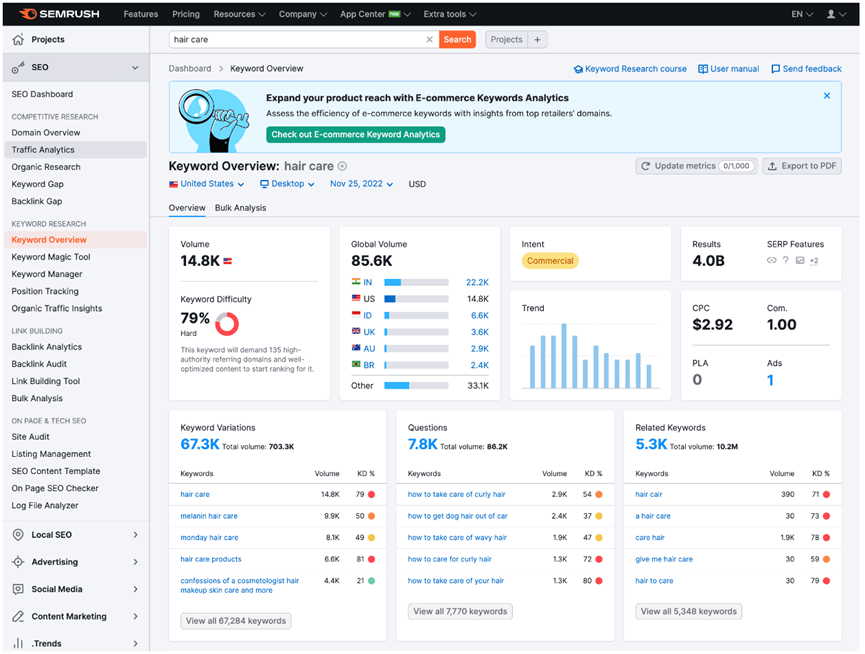Screen dimensions: 865x654
Task: Click the Keyword Difficulty donut chart
Action: [227, 324]
